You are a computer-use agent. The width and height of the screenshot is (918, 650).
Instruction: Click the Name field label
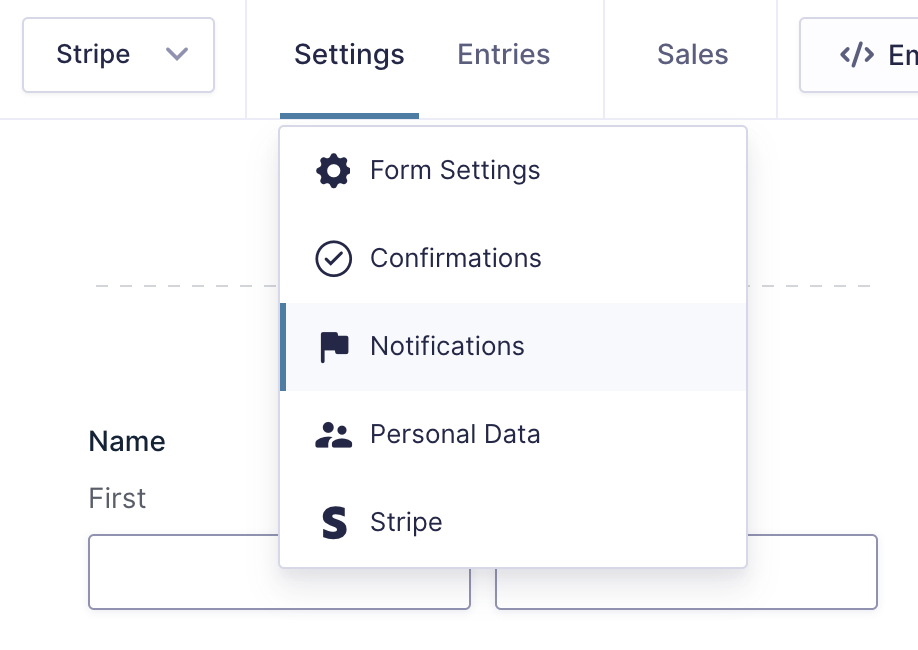coord(127,441)
